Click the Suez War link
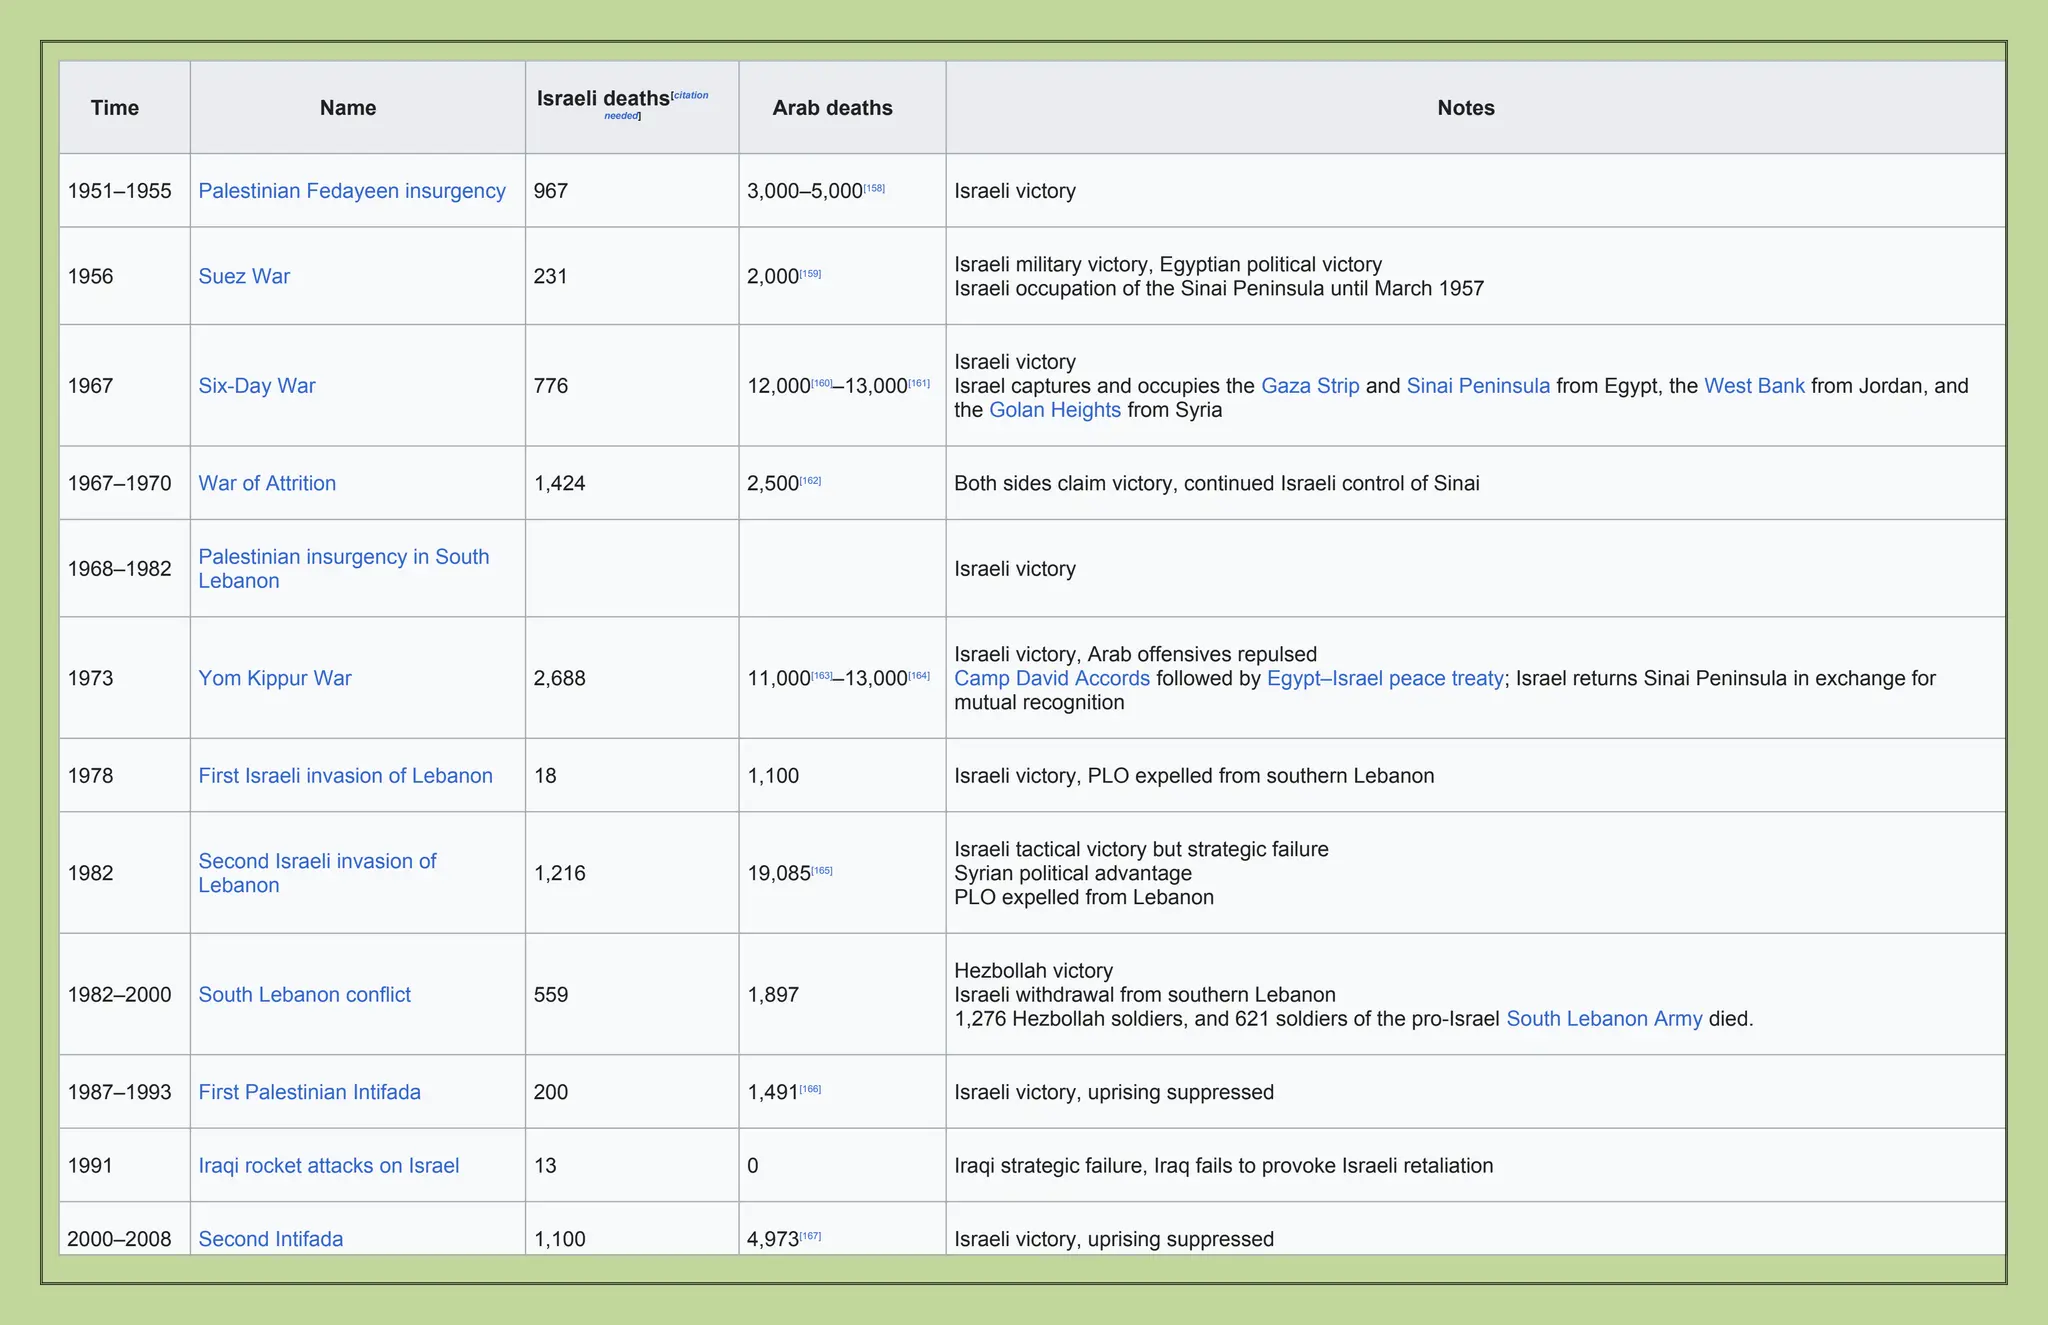 pyautogui.click(x=244, y=276)
